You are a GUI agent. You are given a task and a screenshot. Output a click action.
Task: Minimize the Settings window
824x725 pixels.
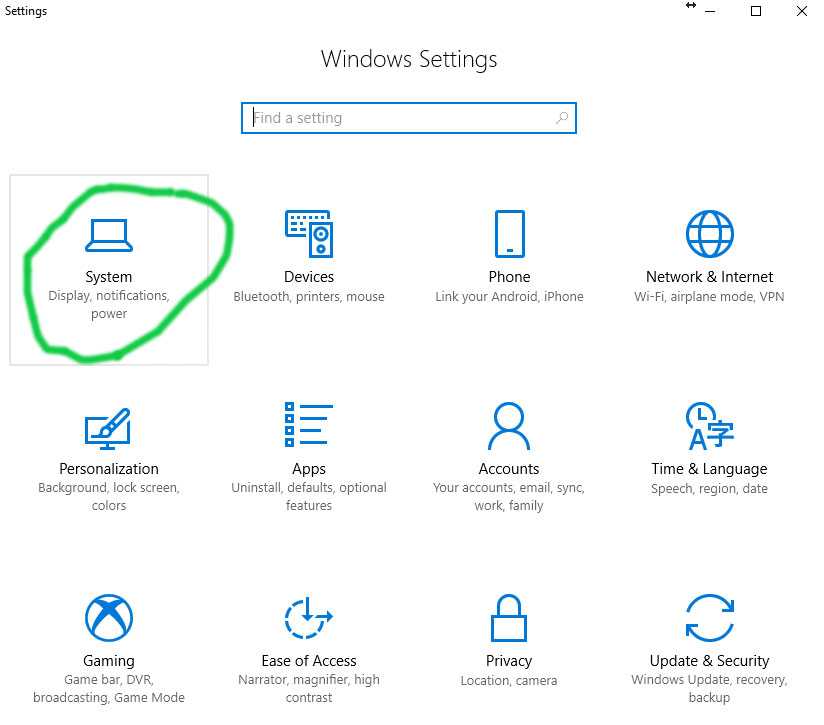coord(709,11)
